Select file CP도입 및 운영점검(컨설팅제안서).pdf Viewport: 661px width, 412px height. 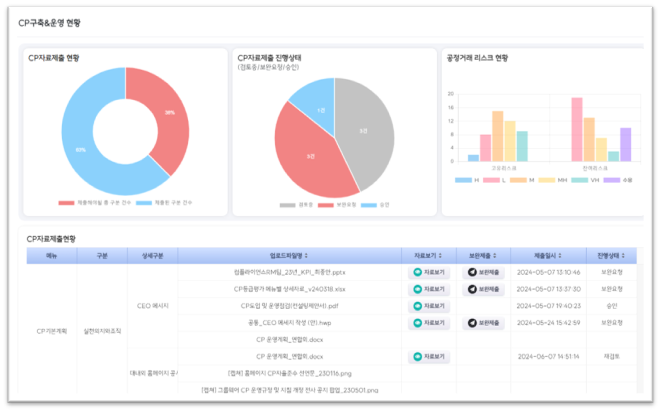point(290,306)
